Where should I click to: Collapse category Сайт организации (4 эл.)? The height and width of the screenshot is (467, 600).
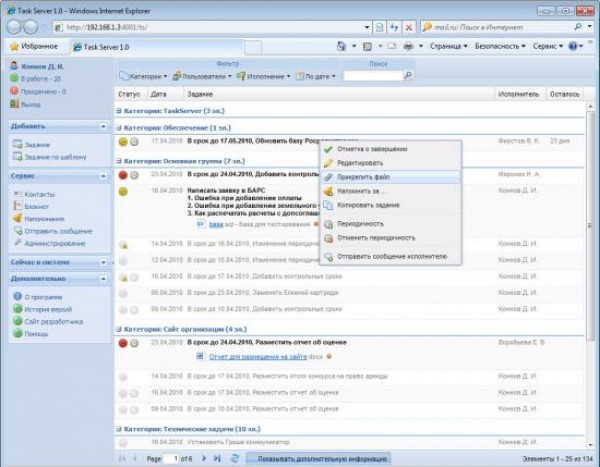119,329
